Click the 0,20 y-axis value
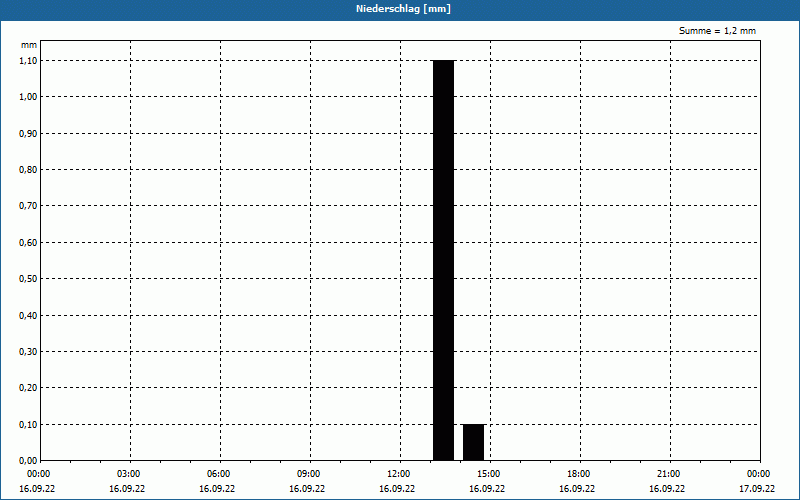 28,388
